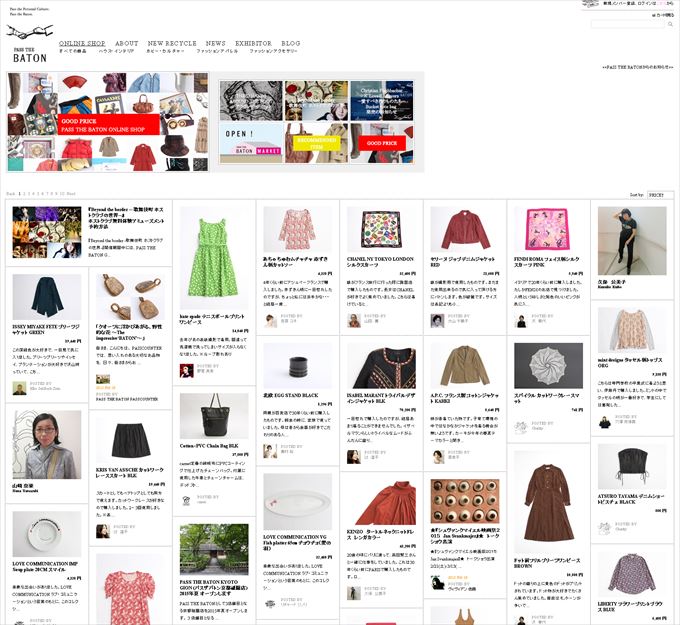Go to NEW RECYCLE page
This screenshot has height=625, width=680.
(x=172, y=43)
